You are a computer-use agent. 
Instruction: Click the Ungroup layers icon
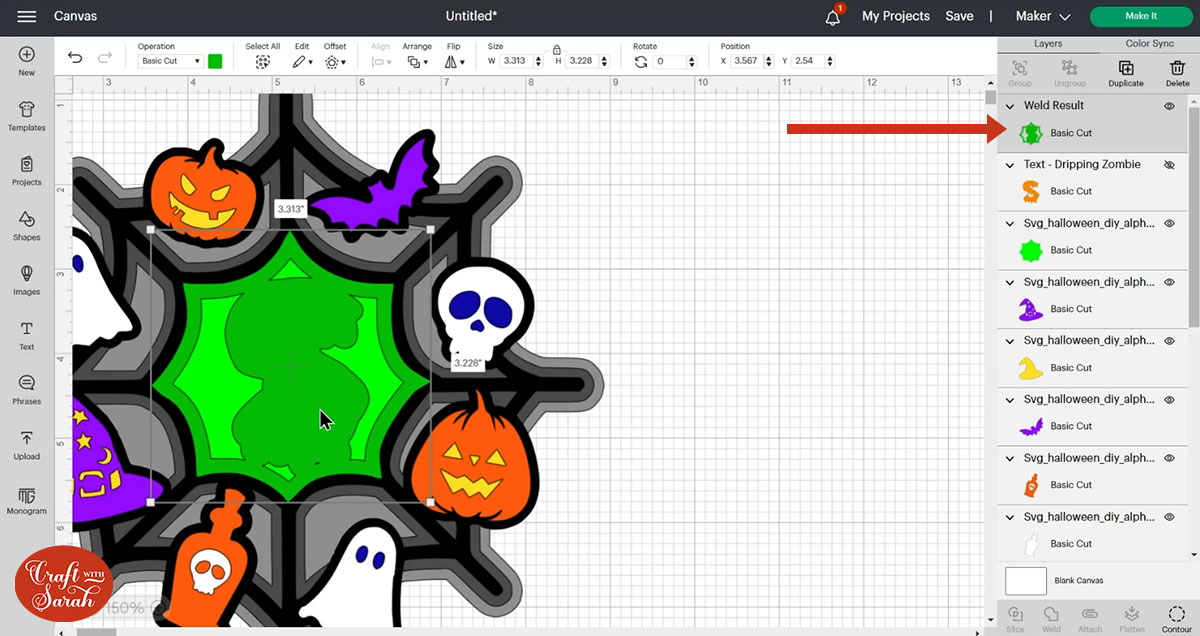(1070, 73)
